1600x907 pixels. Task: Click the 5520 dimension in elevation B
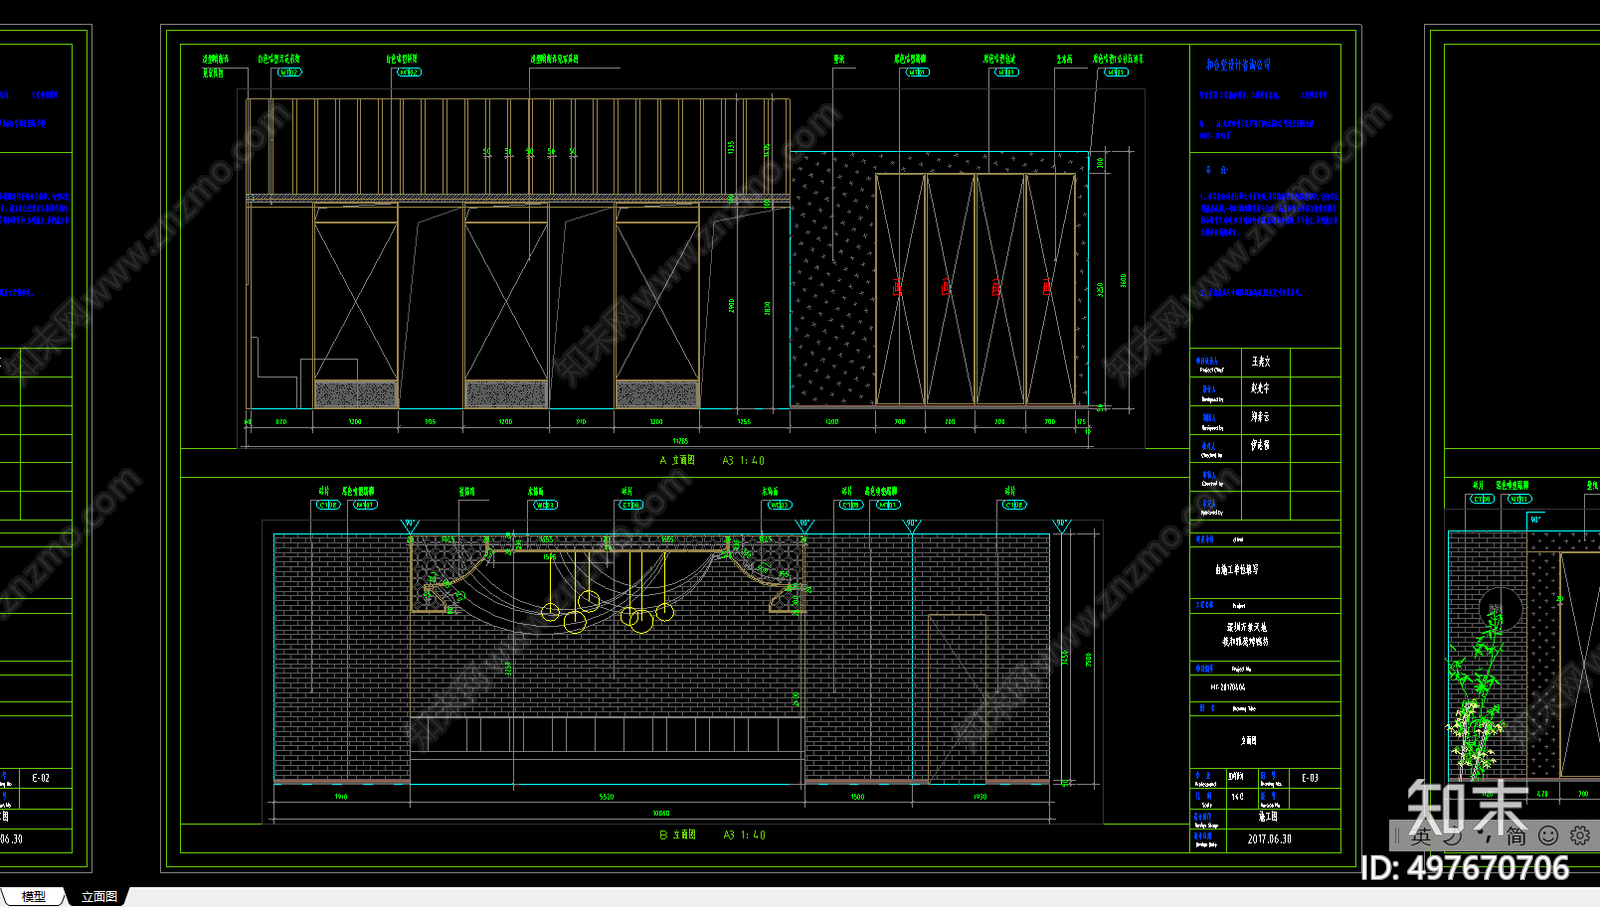coord(606,797)
